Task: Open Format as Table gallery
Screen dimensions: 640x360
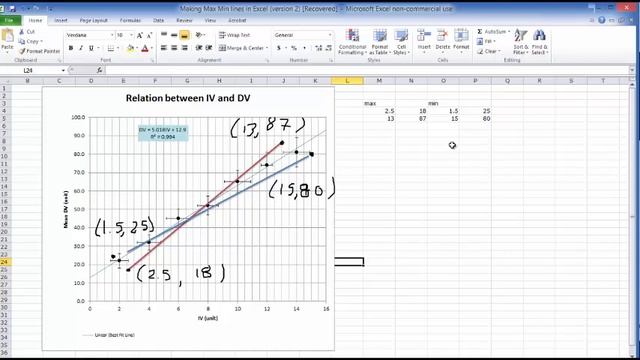Action: tap(380, 42)
